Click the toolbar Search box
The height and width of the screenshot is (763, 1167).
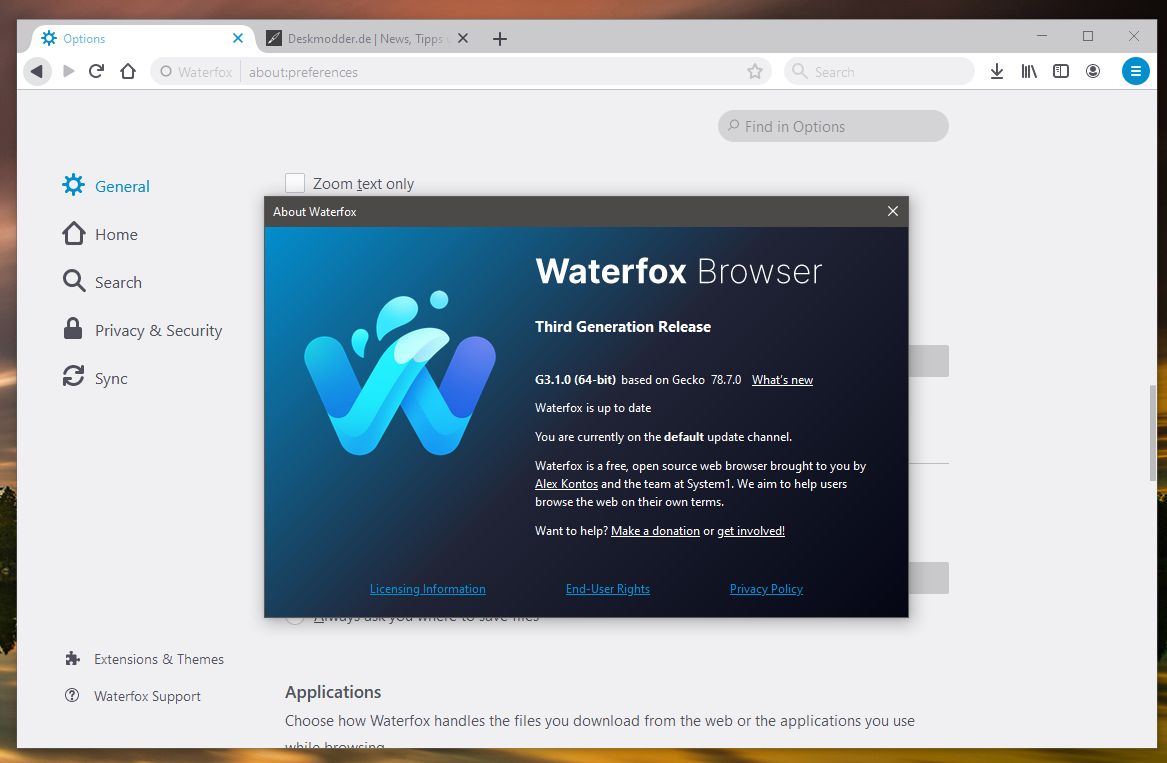tap(878, 71)
